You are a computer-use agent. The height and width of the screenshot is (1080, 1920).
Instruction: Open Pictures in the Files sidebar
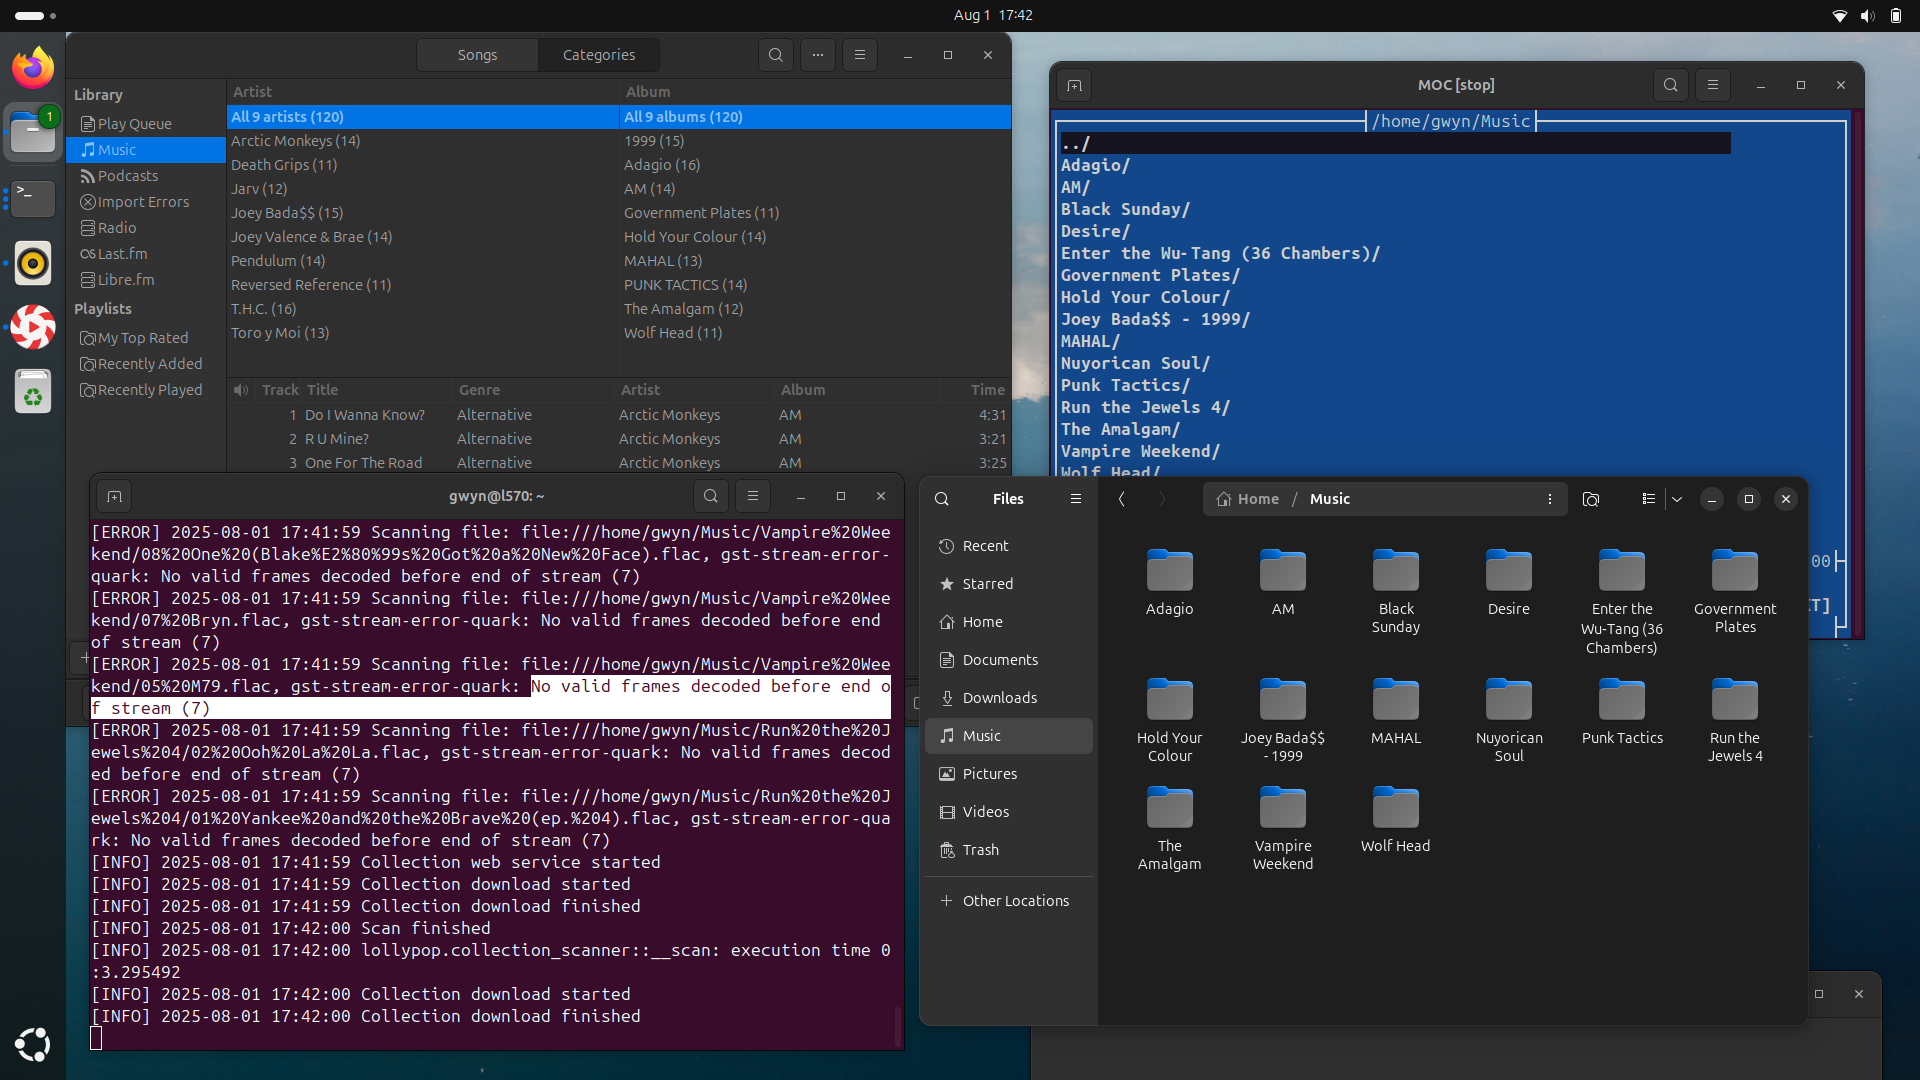click(1009, 774)
